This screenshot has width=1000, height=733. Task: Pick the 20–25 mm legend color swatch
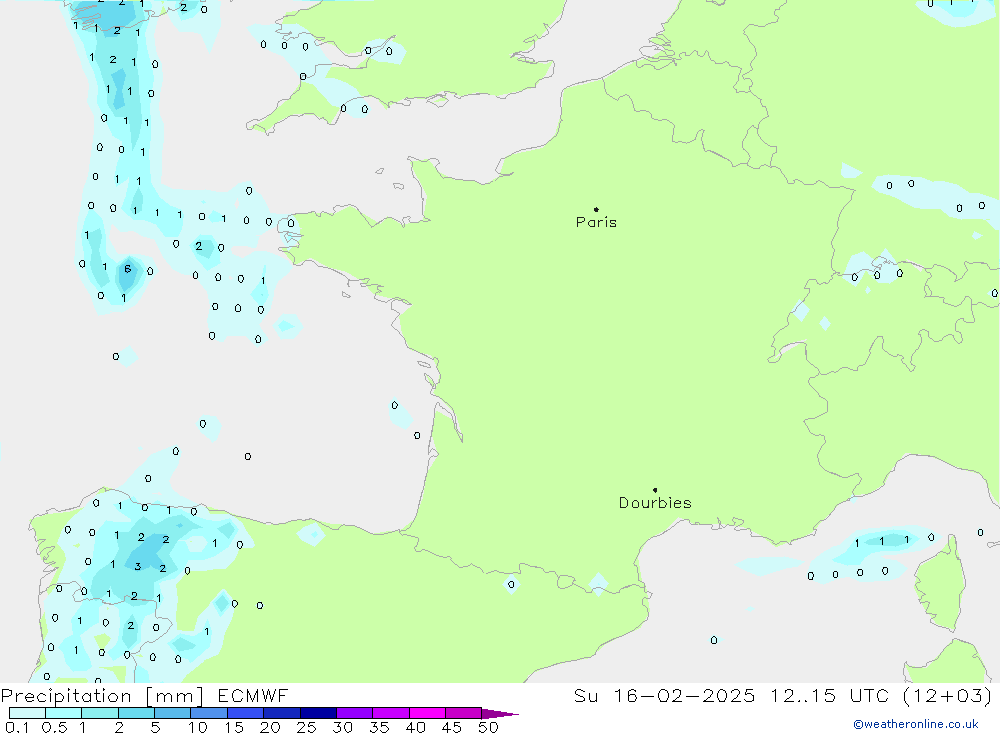pos(282,713)
